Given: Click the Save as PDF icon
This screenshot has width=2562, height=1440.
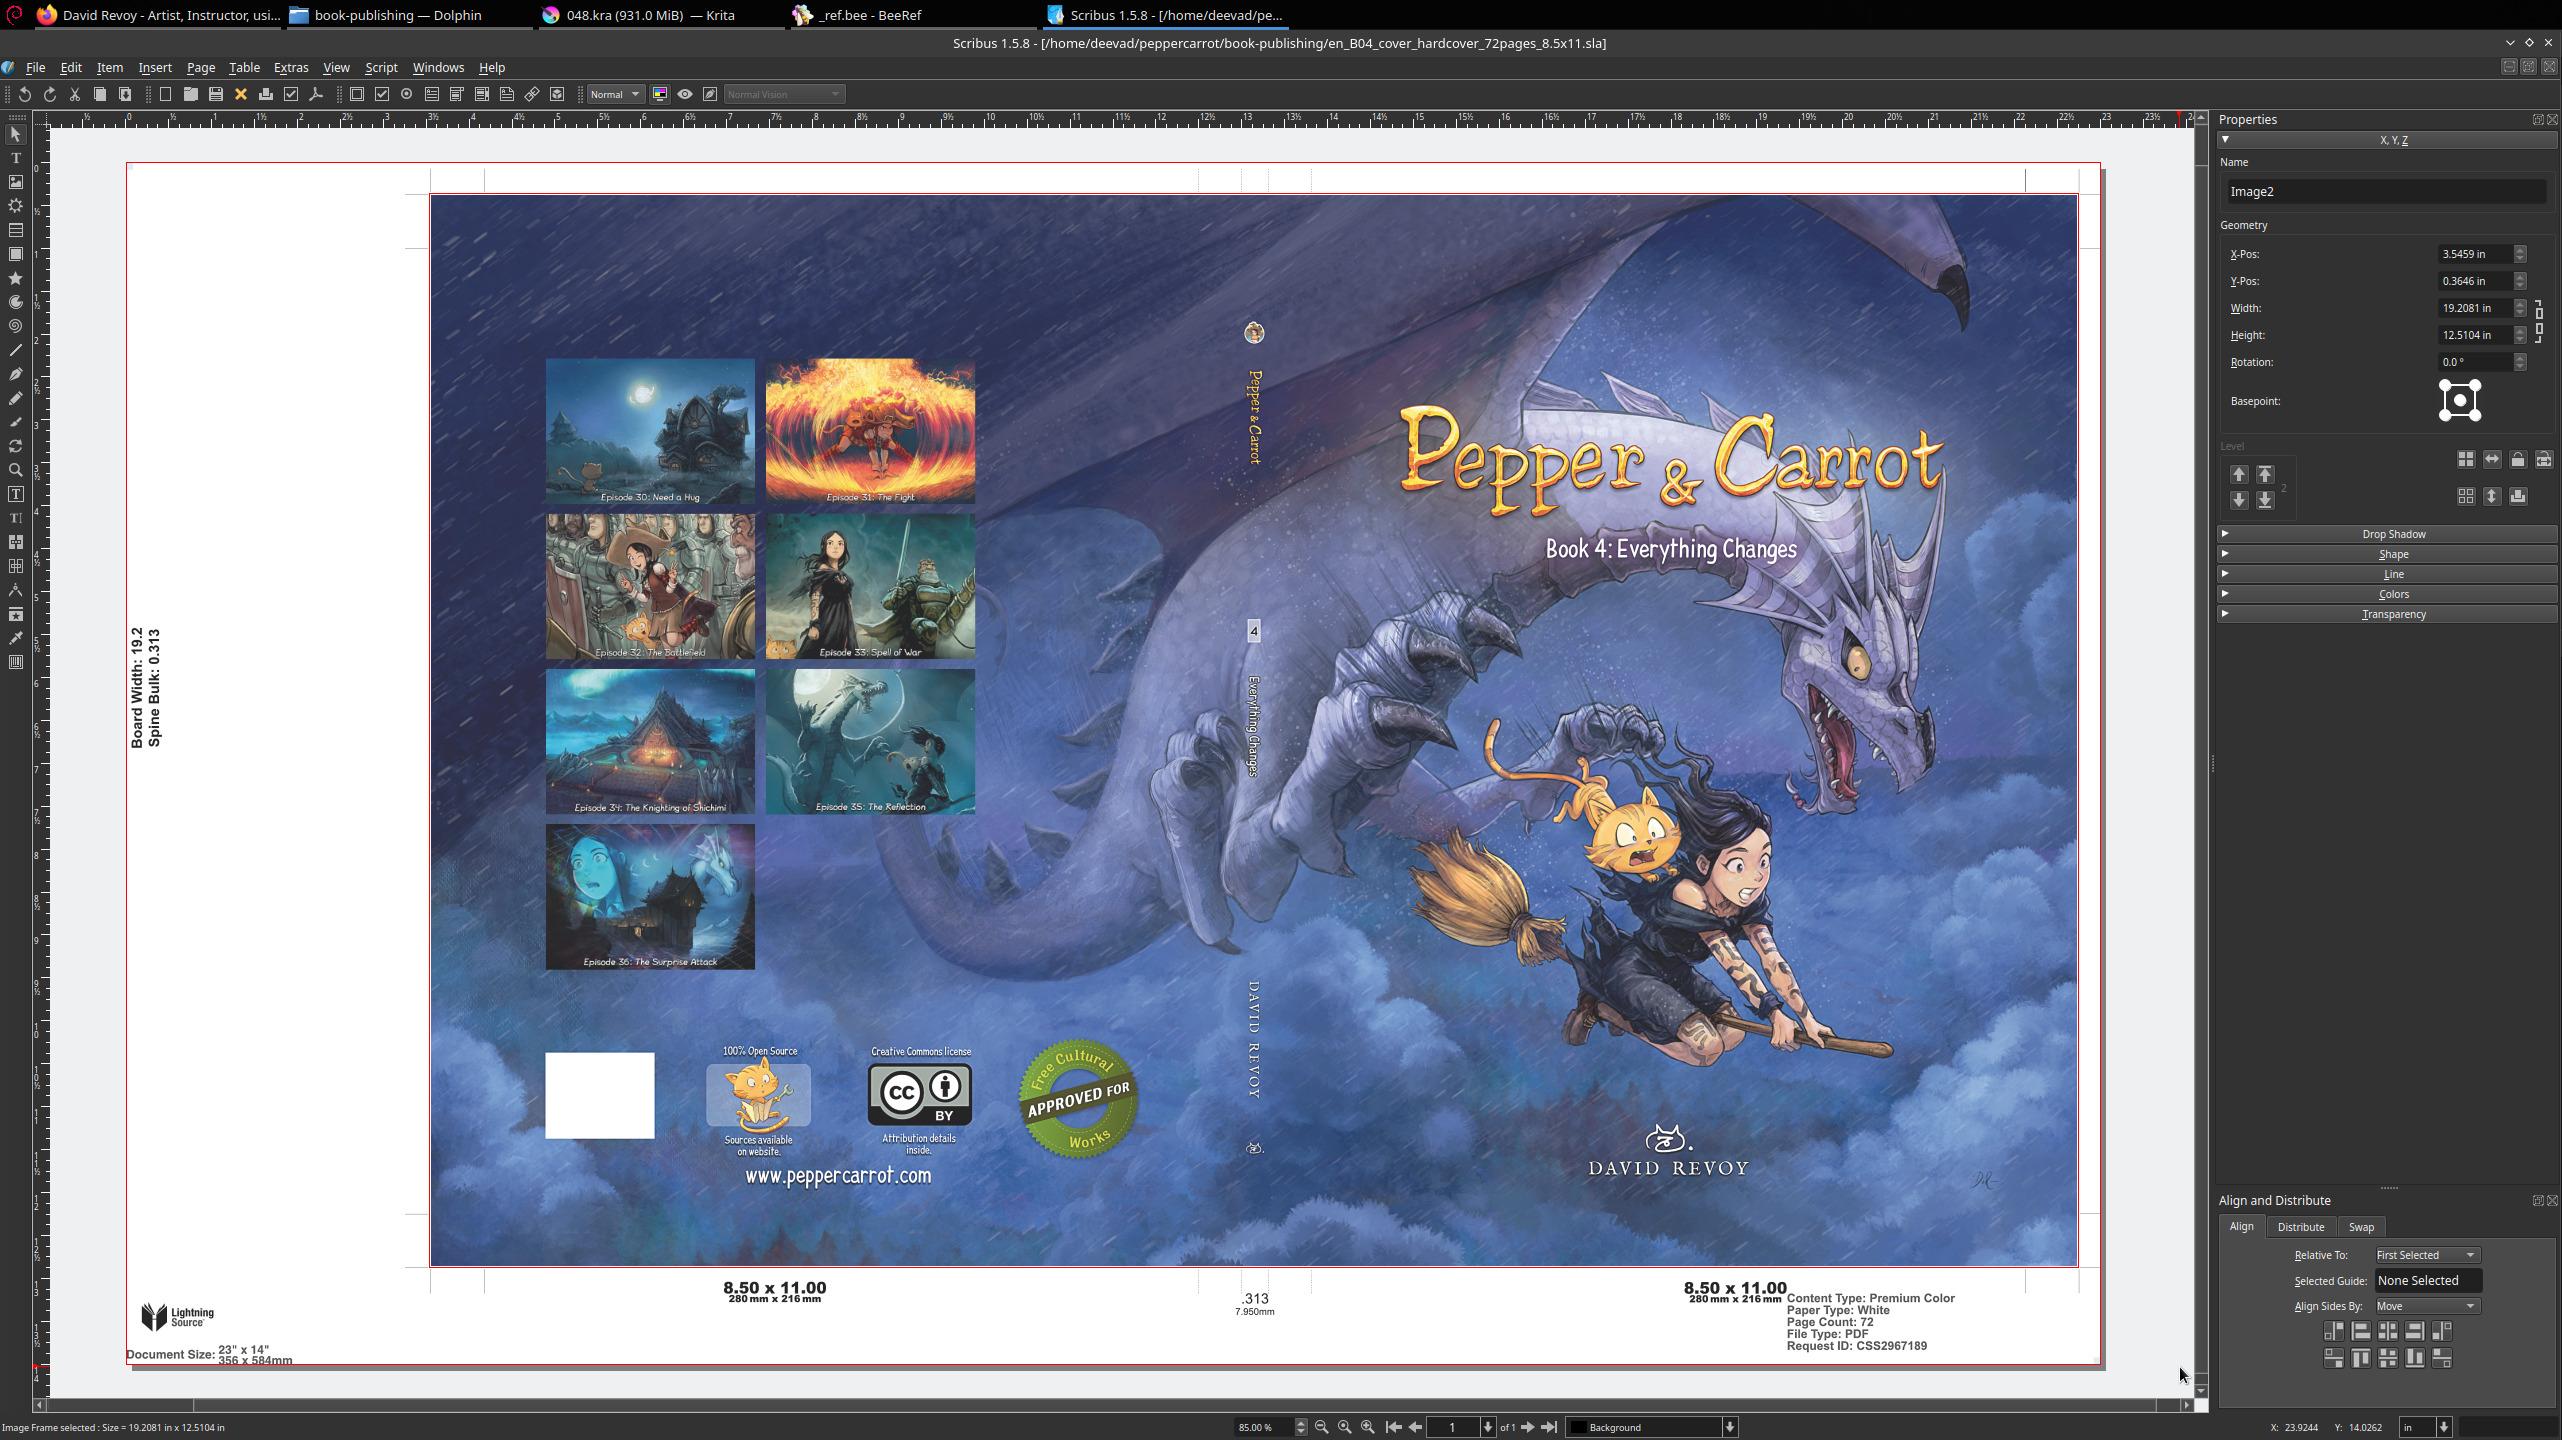Looking at the screenshot, I should point(316,94).
